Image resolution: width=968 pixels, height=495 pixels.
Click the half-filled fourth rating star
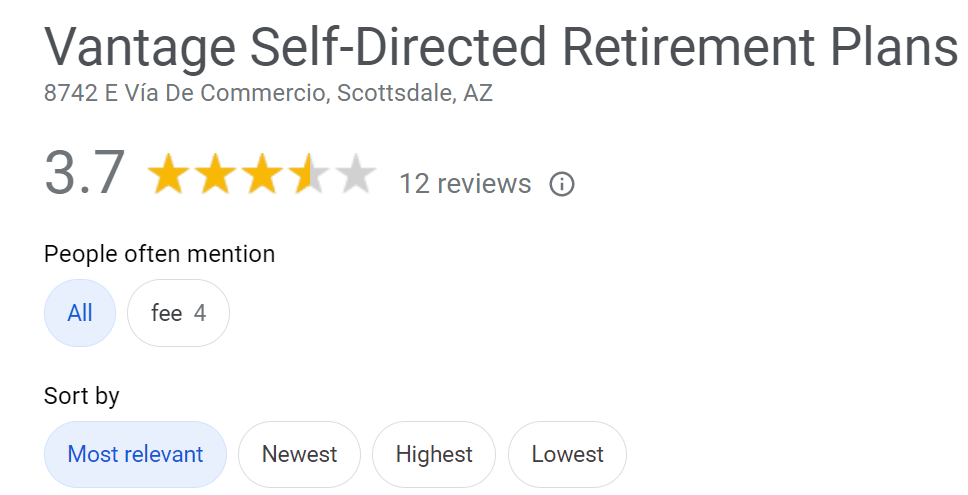pos(309,174)
